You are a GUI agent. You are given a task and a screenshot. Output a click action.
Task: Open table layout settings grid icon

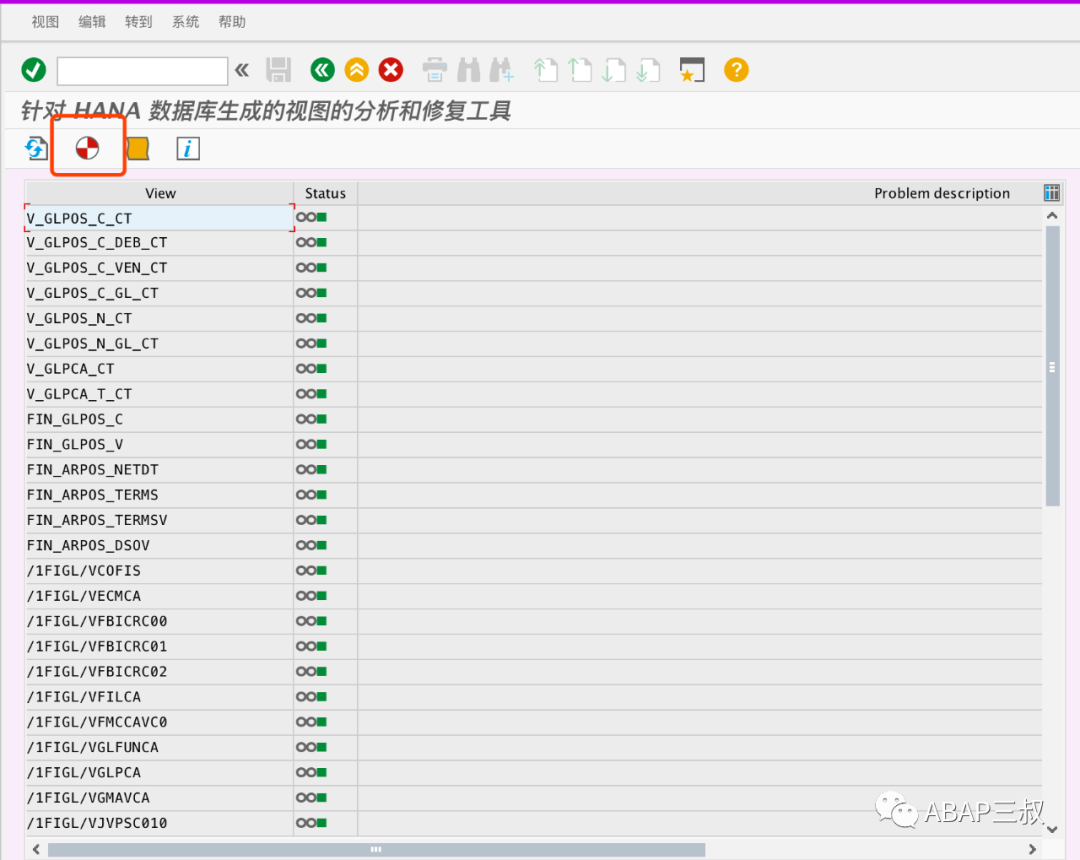[x=1052, y=193]
